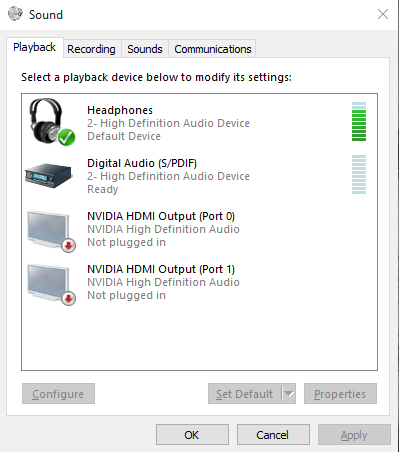Click 'Not plugged in' under HDMI Port 0

[126, 242]
